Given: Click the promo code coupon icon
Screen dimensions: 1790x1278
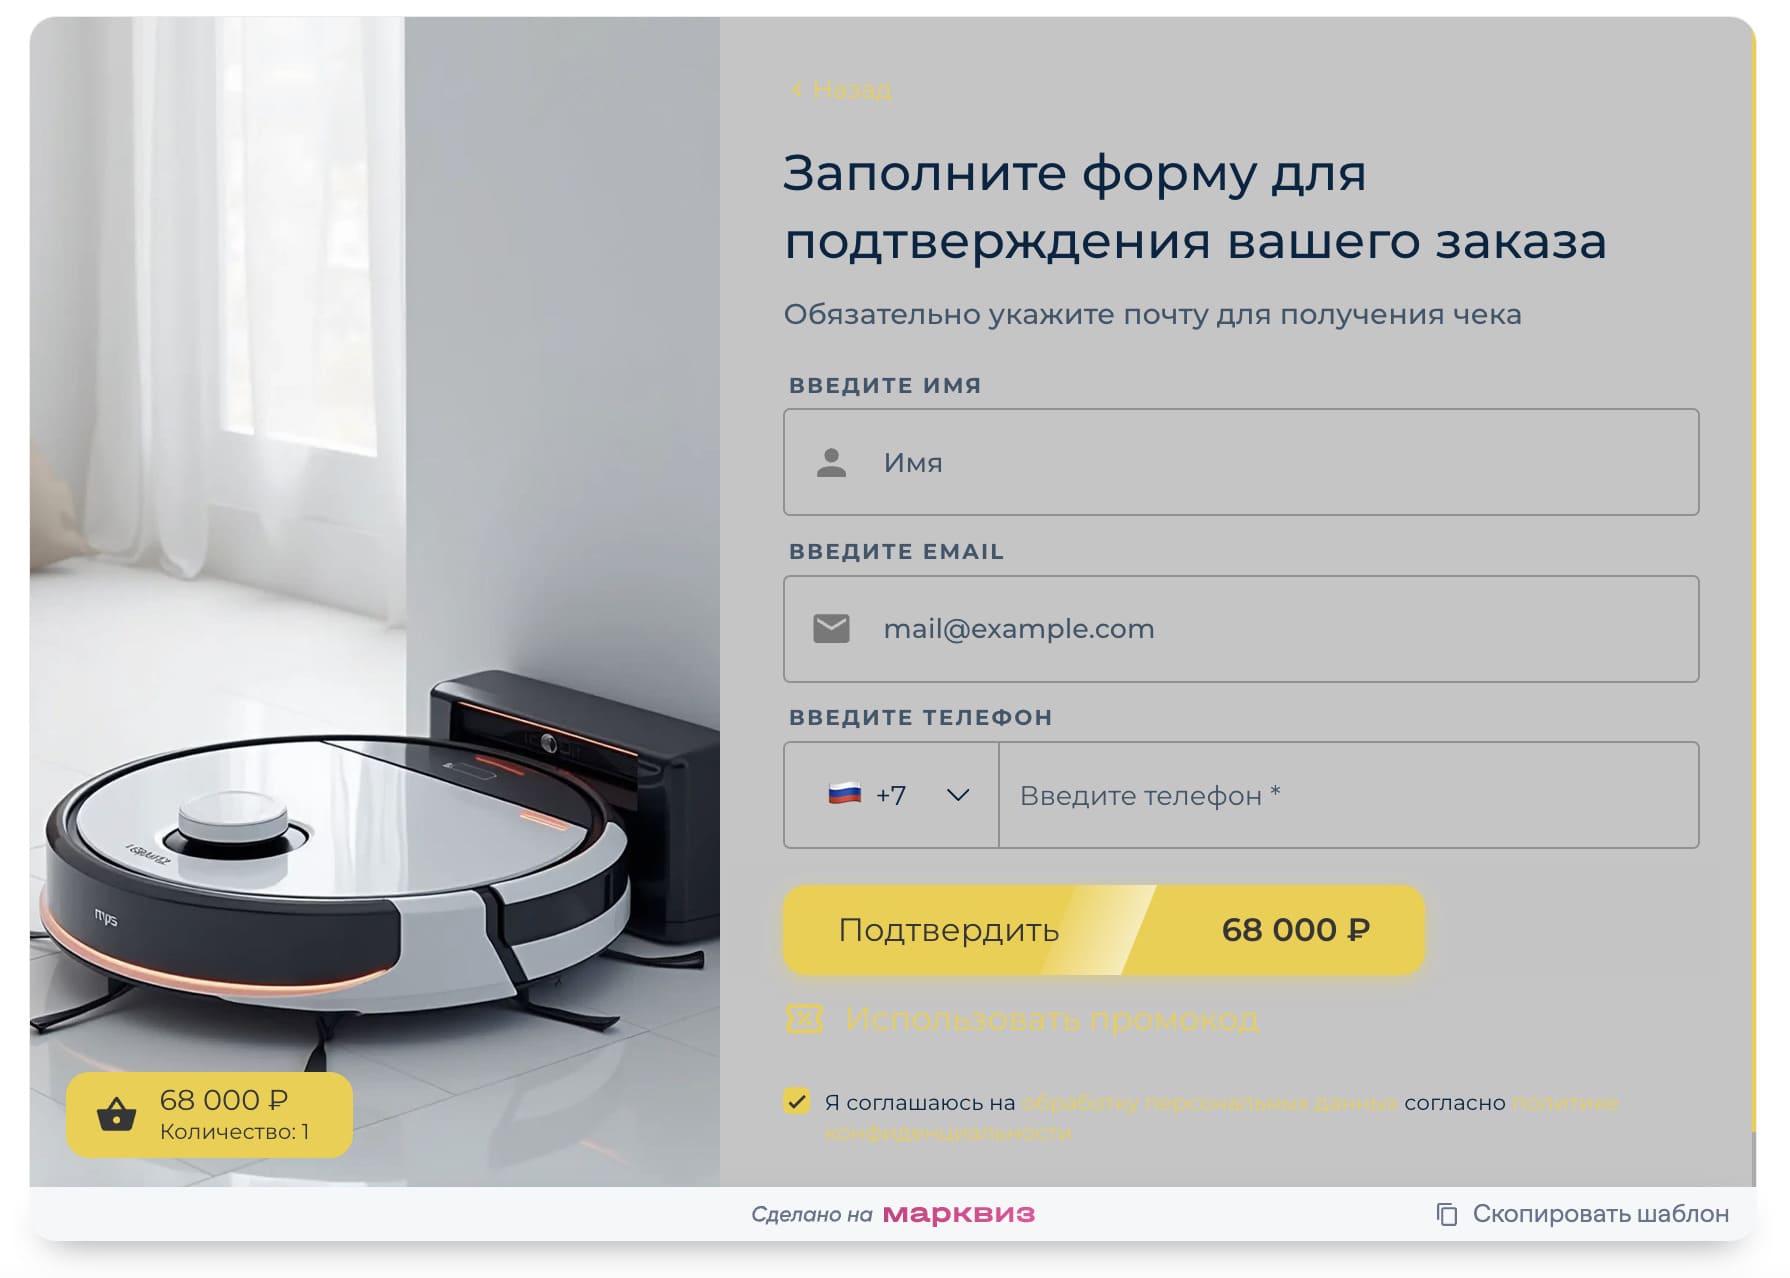Looking at the screenshot, I should click(x=805, y=1019).
